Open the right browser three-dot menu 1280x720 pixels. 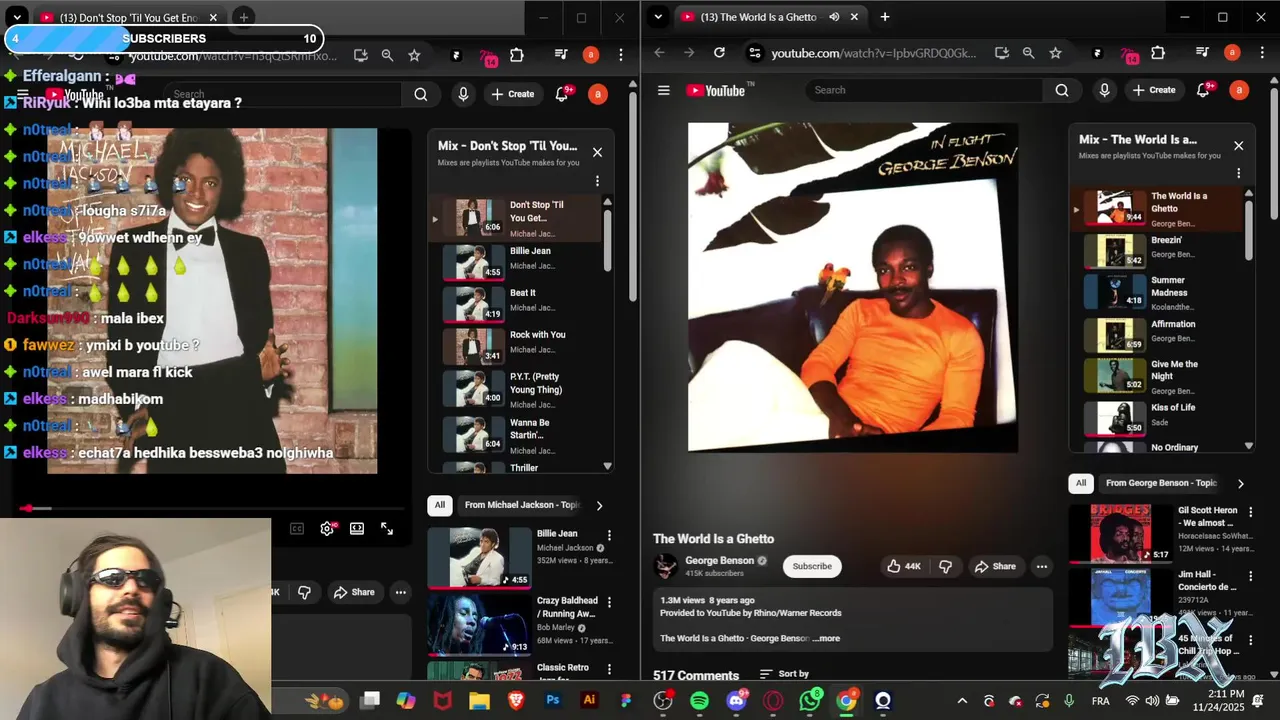point(1262,53)
